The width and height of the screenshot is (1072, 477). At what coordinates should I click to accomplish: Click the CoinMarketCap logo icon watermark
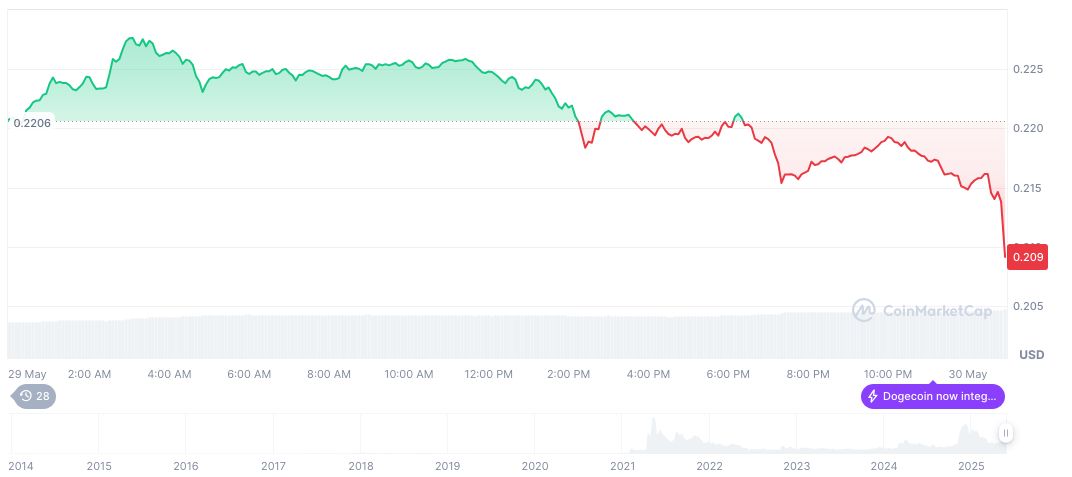(x=863, y=311)
